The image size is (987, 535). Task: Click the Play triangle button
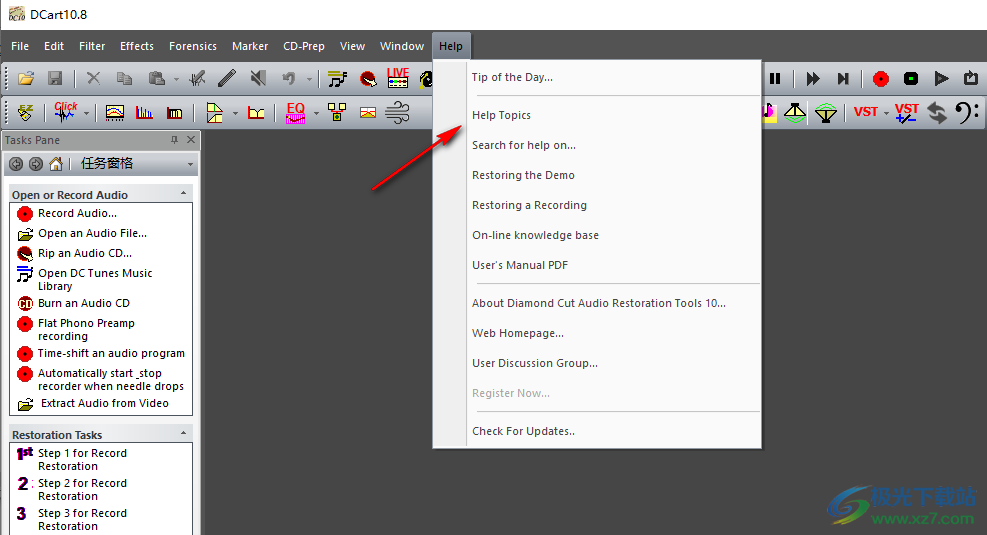tap(941, 79)
